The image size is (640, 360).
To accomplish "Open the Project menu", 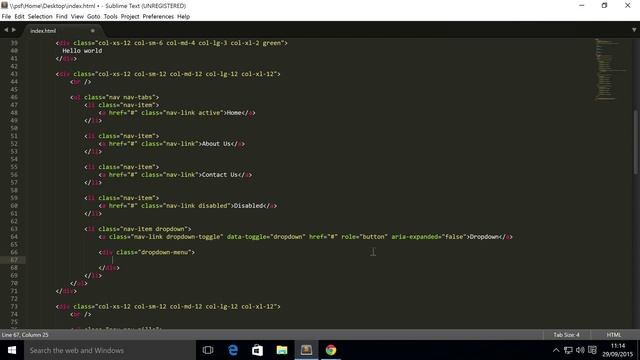I will tap(130, 17).
